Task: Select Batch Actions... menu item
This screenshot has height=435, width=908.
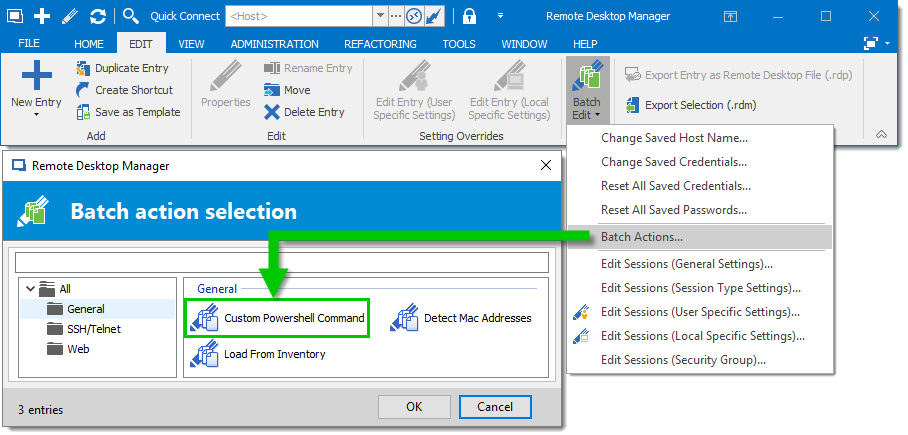Action: (x=642, y=237)
